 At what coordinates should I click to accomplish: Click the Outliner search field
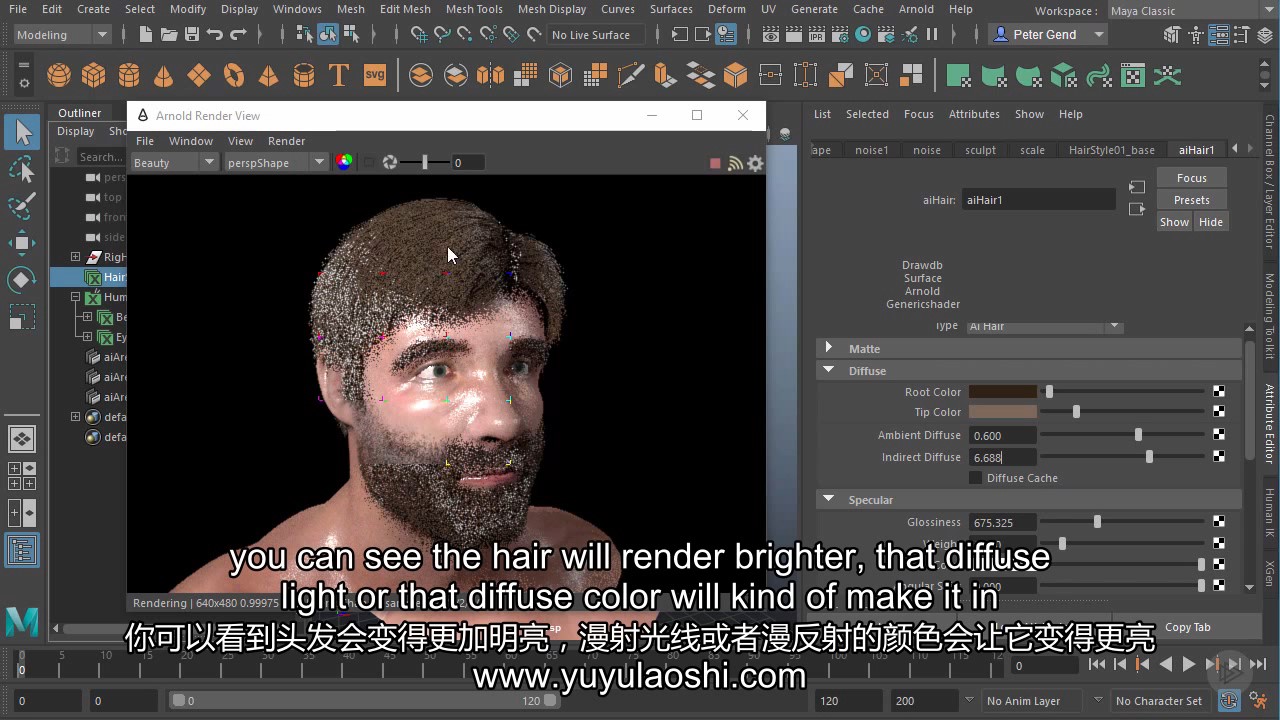click(100, 157)
